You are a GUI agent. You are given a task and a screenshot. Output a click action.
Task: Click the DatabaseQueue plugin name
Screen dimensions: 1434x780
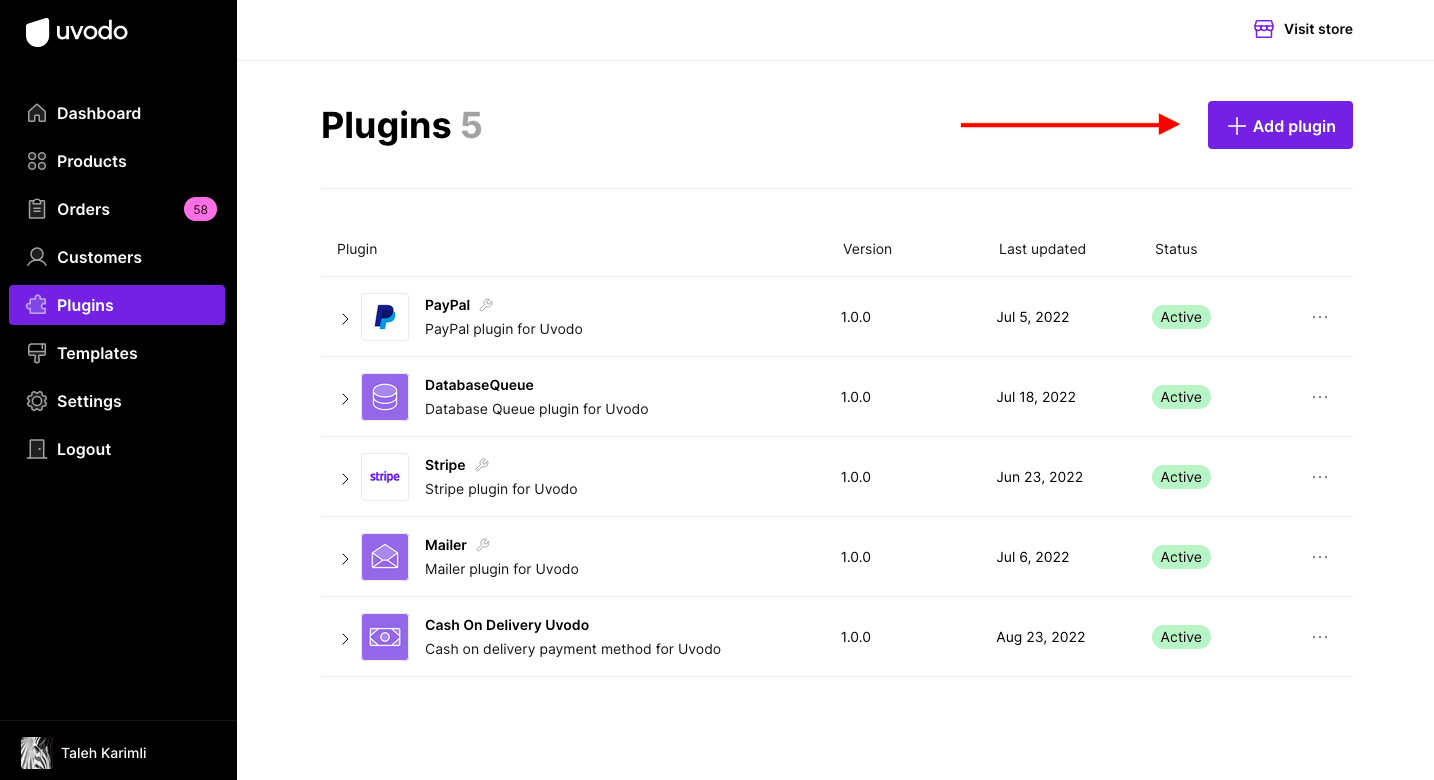coord(479,385)
